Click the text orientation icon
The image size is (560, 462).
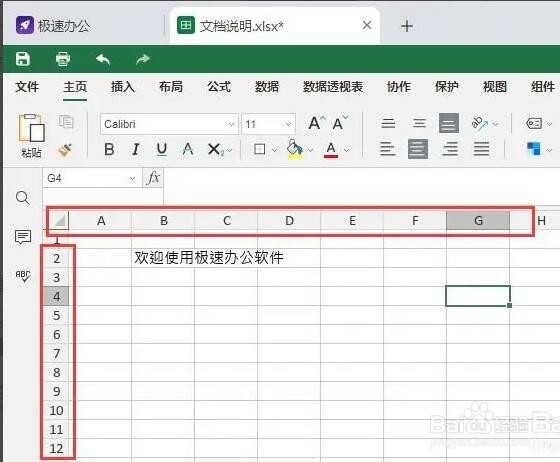coord(480,124)
